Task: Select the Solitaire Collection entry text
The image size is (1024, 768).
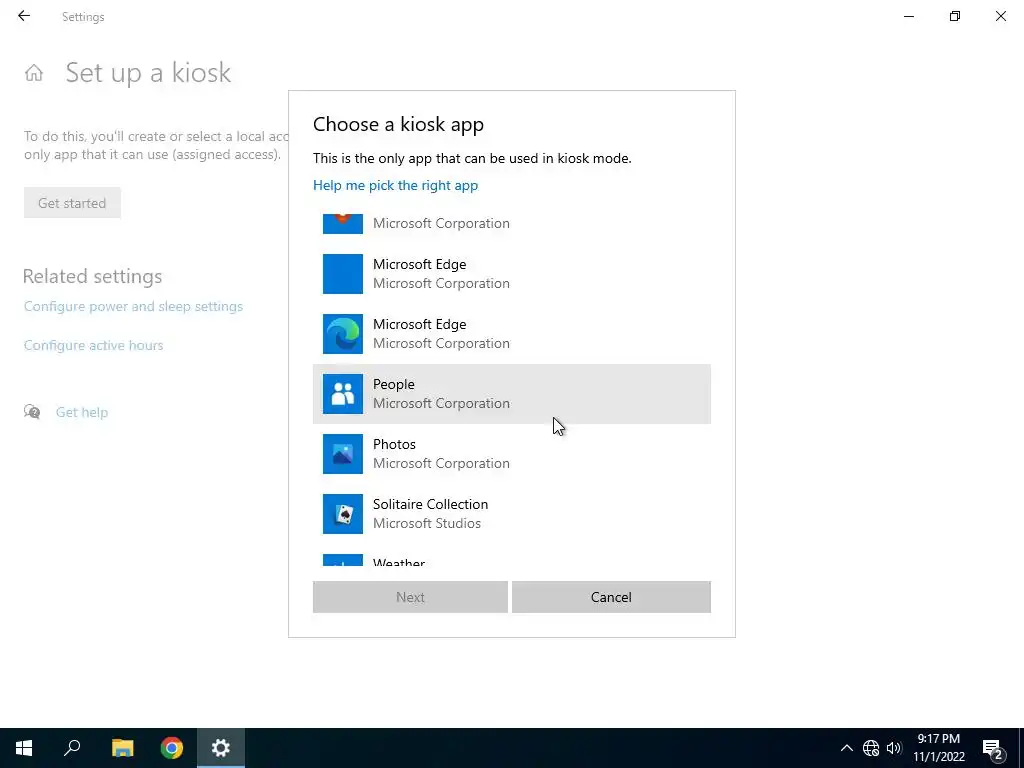Action: tap(430, 504)
